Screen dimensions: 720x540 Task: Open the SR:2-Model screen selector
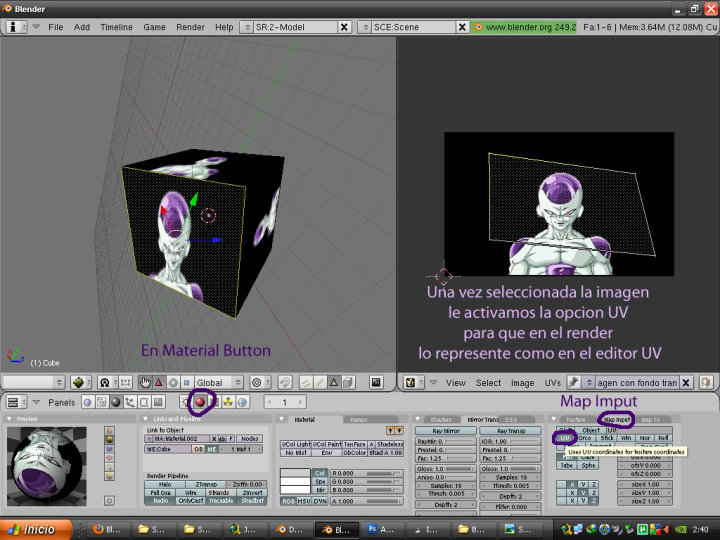click(x=248, y=27)
